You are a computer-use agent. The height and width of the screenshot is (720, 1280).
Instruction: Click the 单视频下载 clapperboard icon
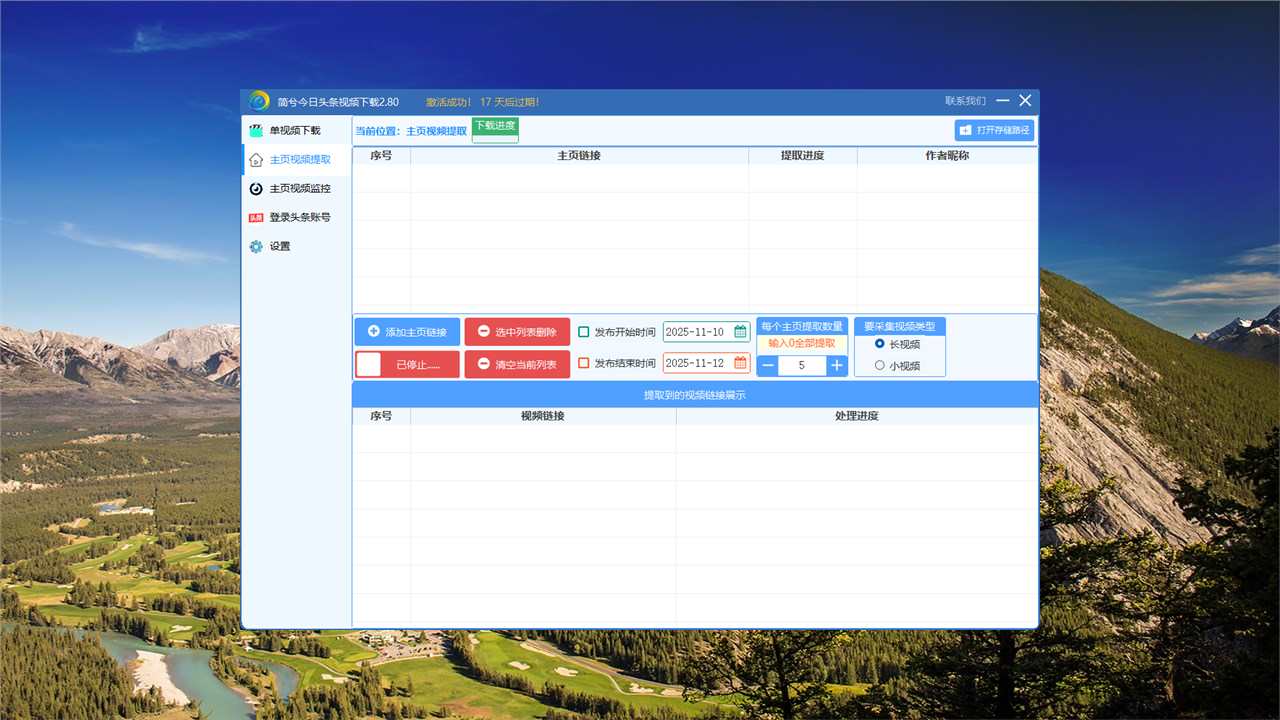[256, 130]
